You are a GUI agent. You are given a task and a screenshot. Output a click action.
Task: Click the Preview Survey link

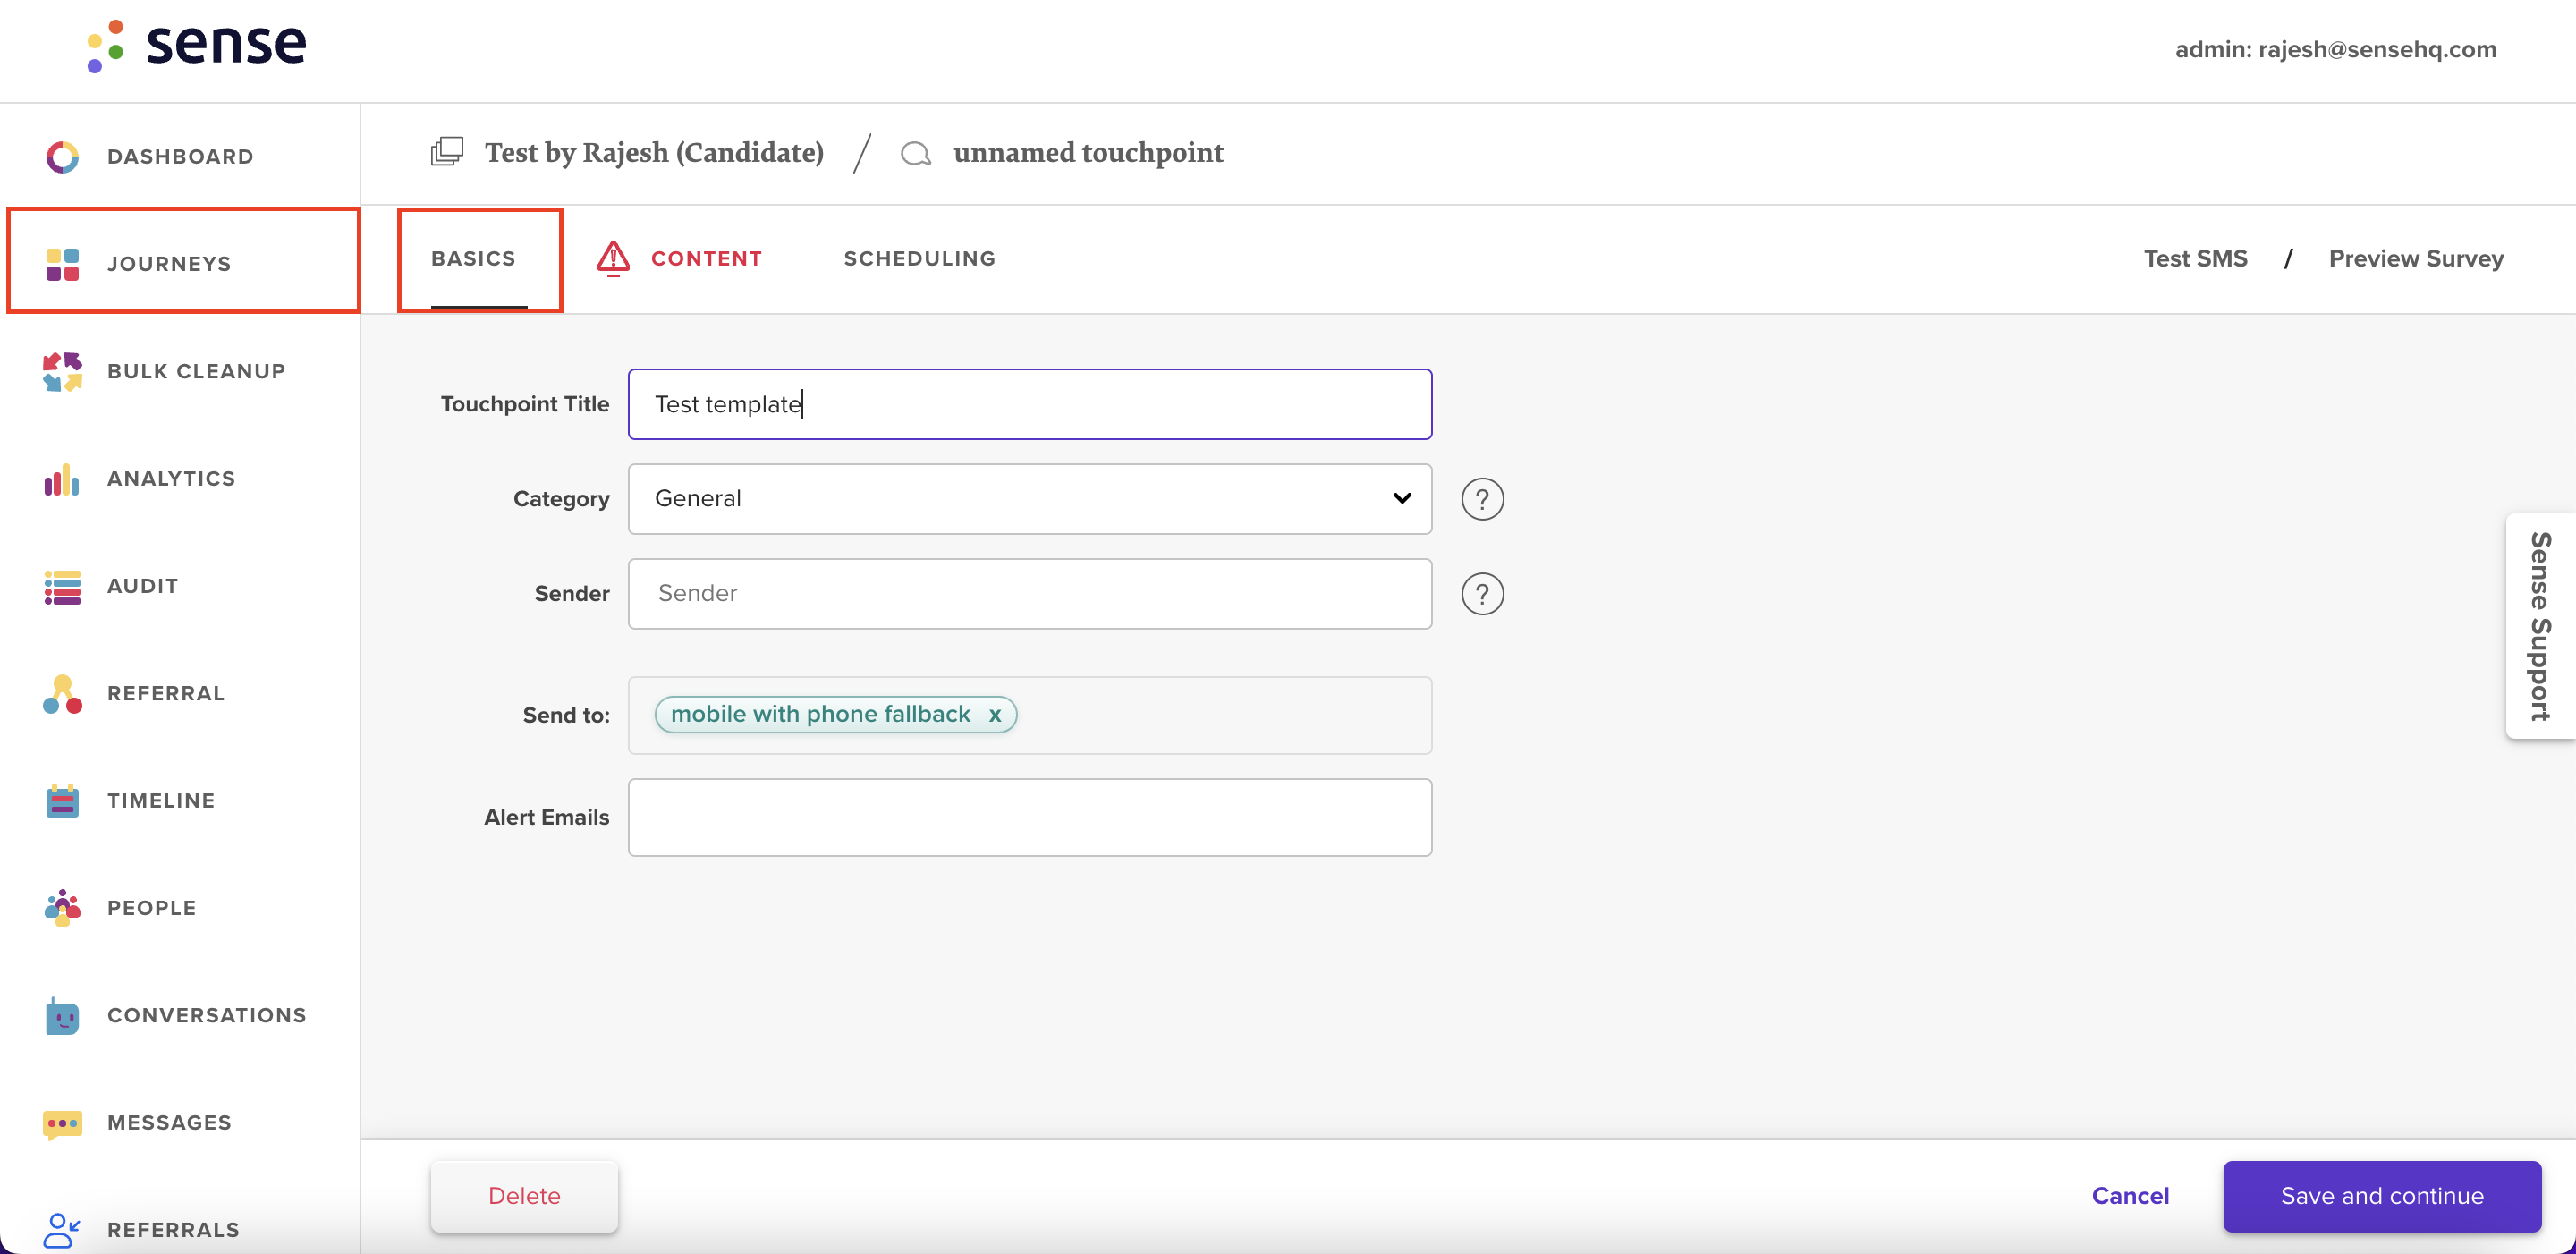click(2416, 259)
